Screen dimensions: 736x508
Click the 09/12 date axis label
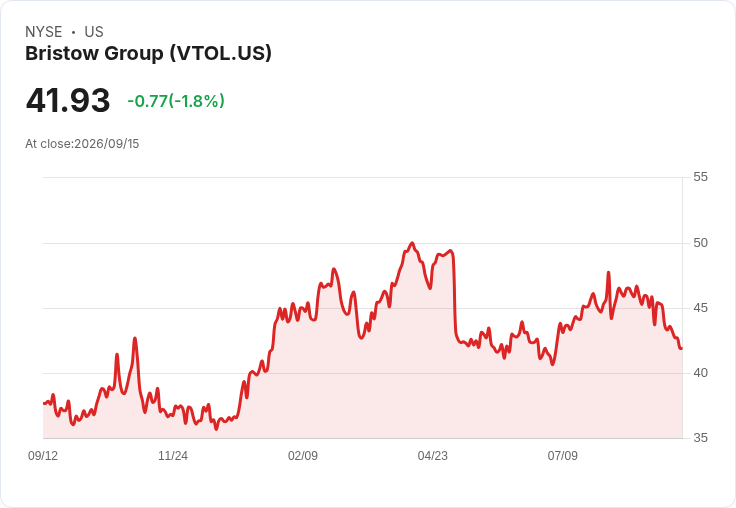click(x=43, y=455)
